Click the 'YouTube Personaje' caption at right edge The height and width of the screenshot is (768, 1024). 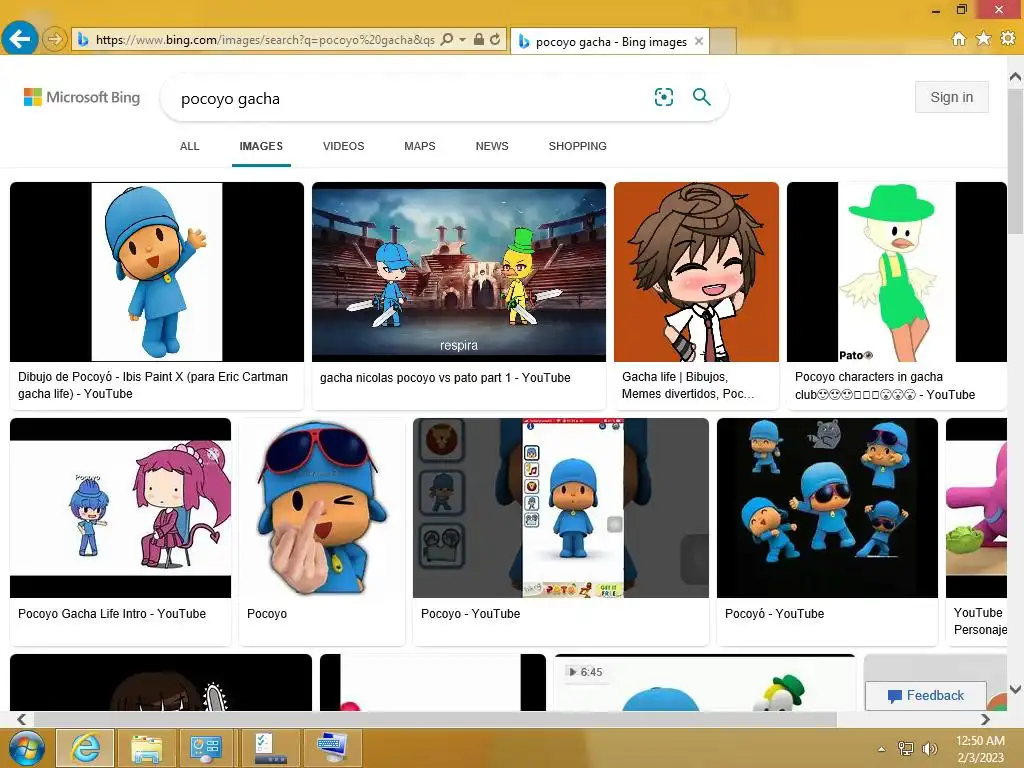(x=980, y=621)
